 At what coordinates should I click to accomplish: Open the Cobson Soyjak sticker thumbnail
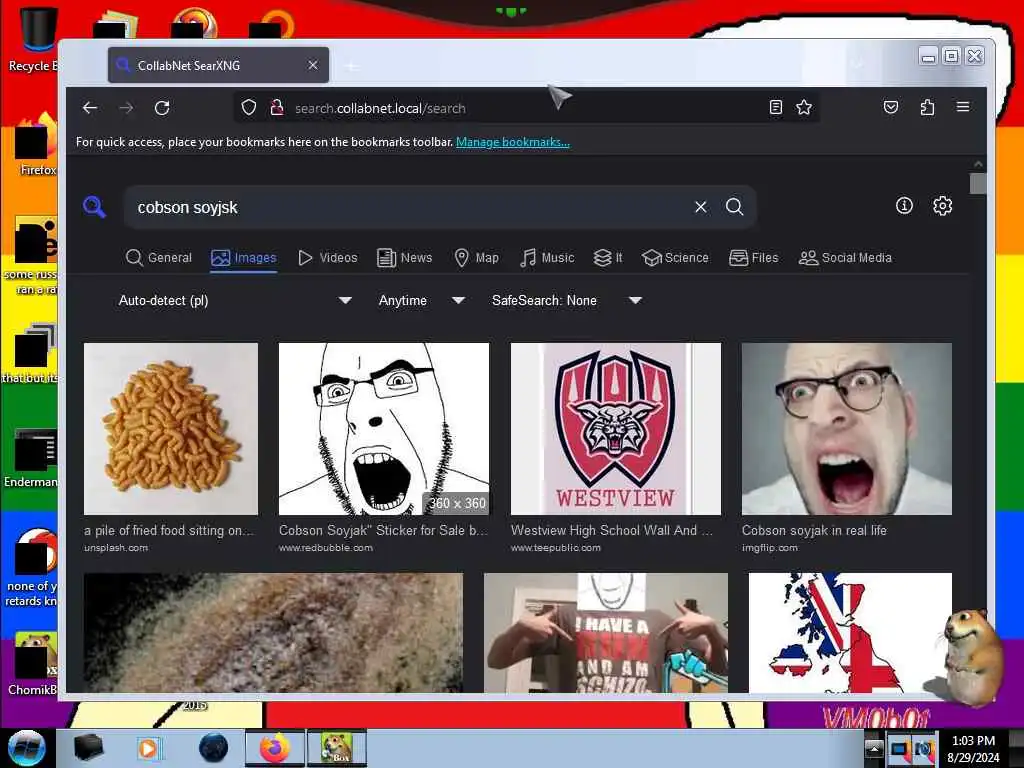tap(384, 429)
